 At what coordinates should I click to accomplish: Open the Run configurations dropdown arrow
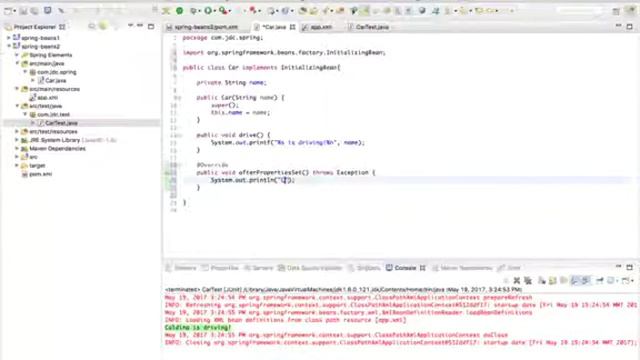[215, 11]
